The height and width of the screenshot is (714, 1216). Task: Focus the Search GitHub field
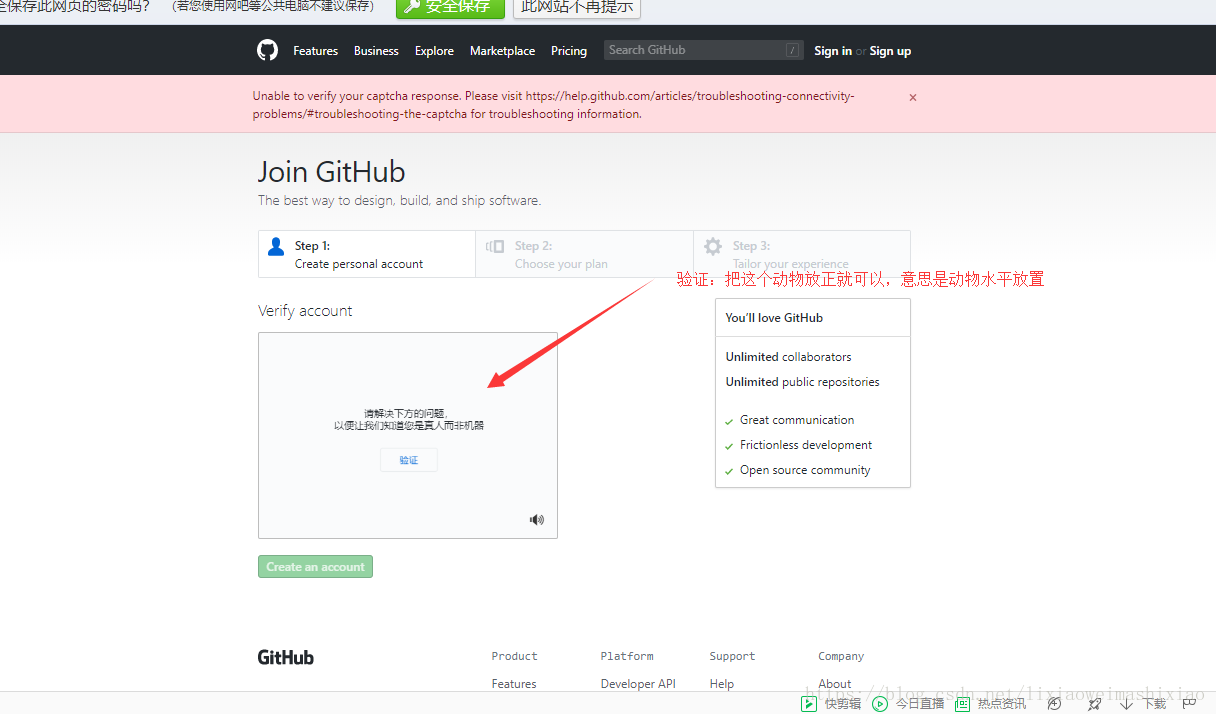[704, 50]
